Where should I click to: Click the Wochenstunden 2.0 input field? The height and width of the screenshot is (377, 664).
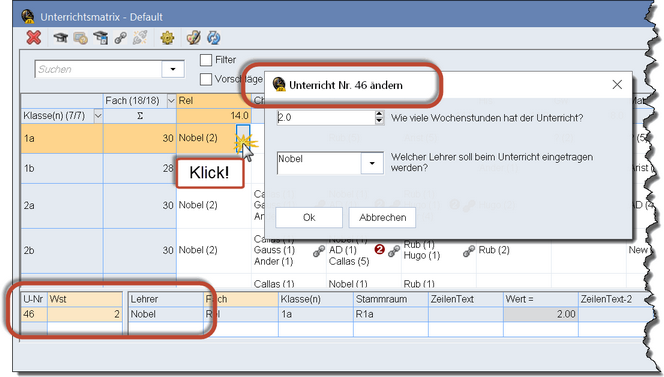(326, 117)
